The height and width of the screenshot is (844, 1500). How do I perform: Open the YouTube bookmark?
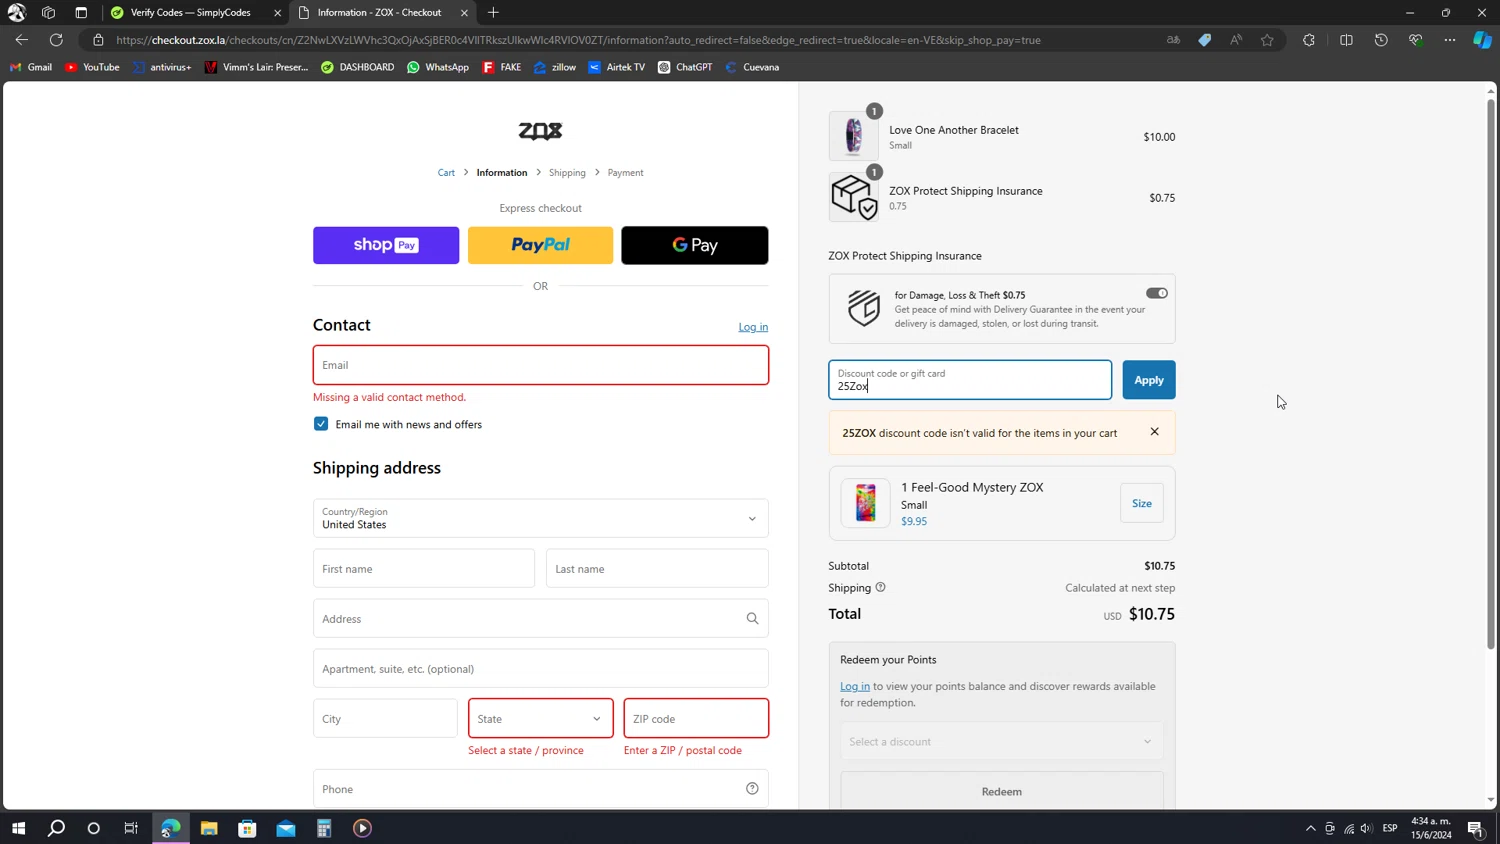click(x=92, y=67)
